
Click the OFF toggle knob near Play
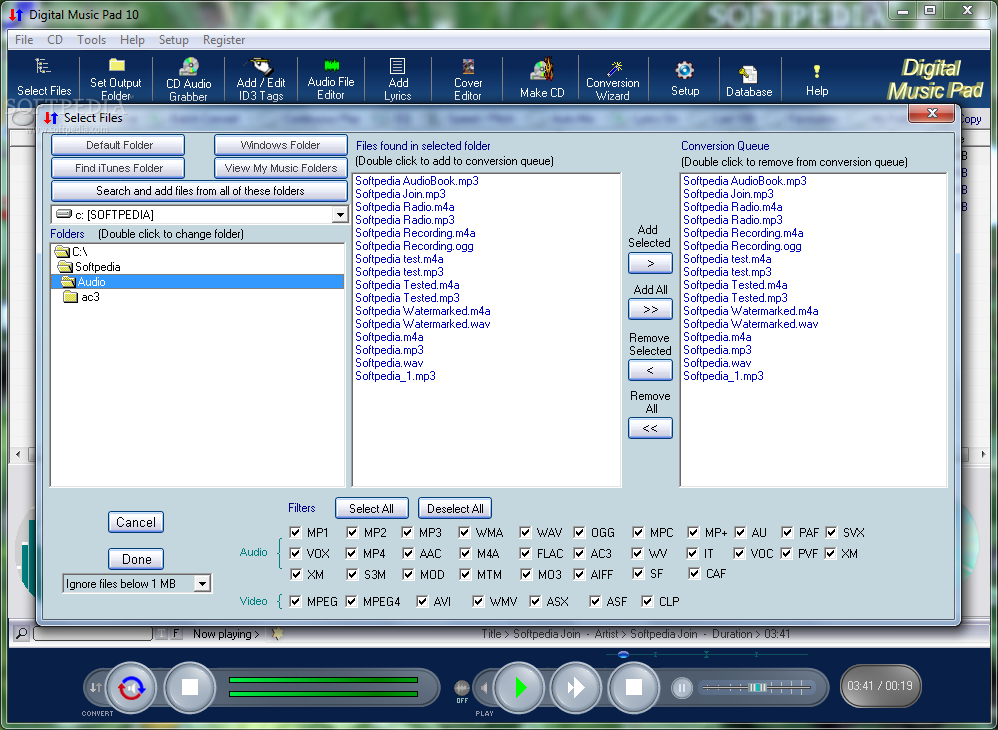click(x=462, y=688)
